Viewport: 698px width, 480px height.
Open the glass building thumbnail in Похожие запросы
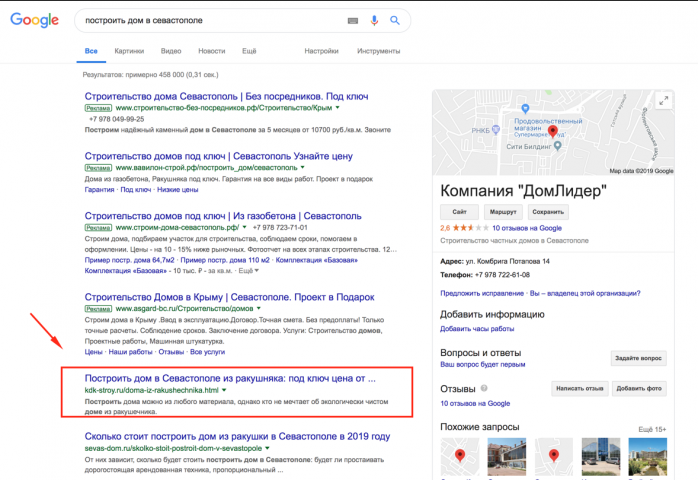point(601,457)
